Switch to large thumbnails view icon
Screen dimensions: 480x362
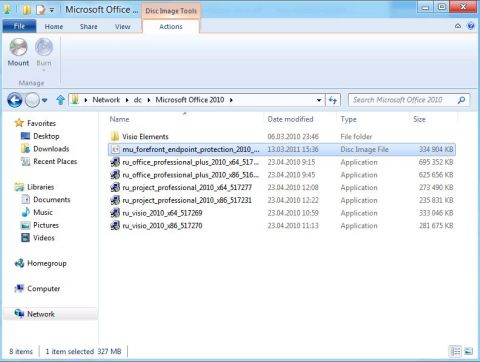[468, 351]
